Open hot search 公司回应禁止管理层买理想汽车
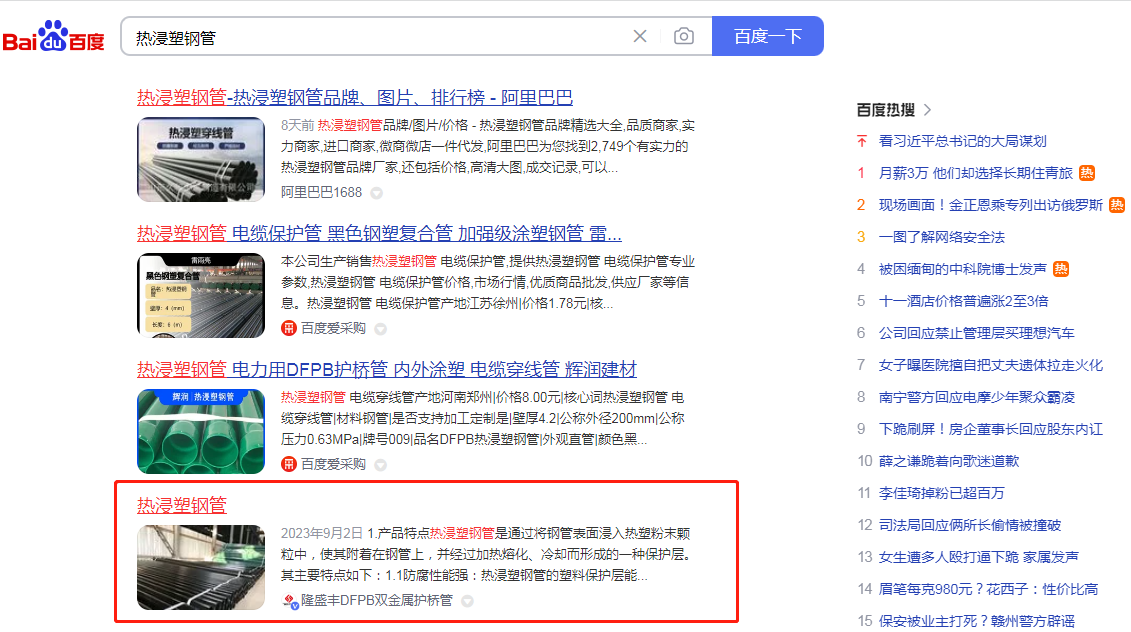The image size is (1131, 632). click(977, 333)
